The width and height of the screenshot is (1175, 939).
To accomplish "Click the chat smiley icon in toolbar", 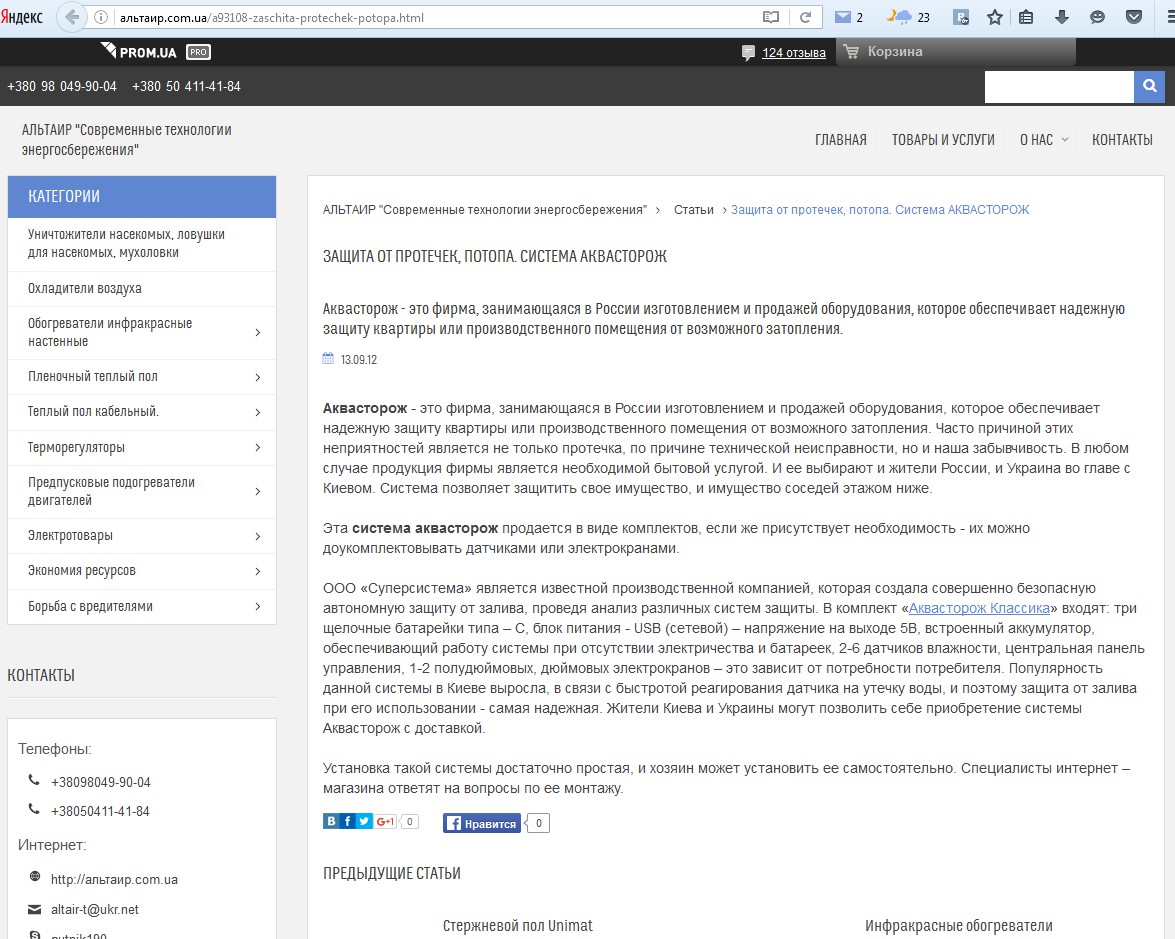I will pyautogui.click(x=1097, y=17).
